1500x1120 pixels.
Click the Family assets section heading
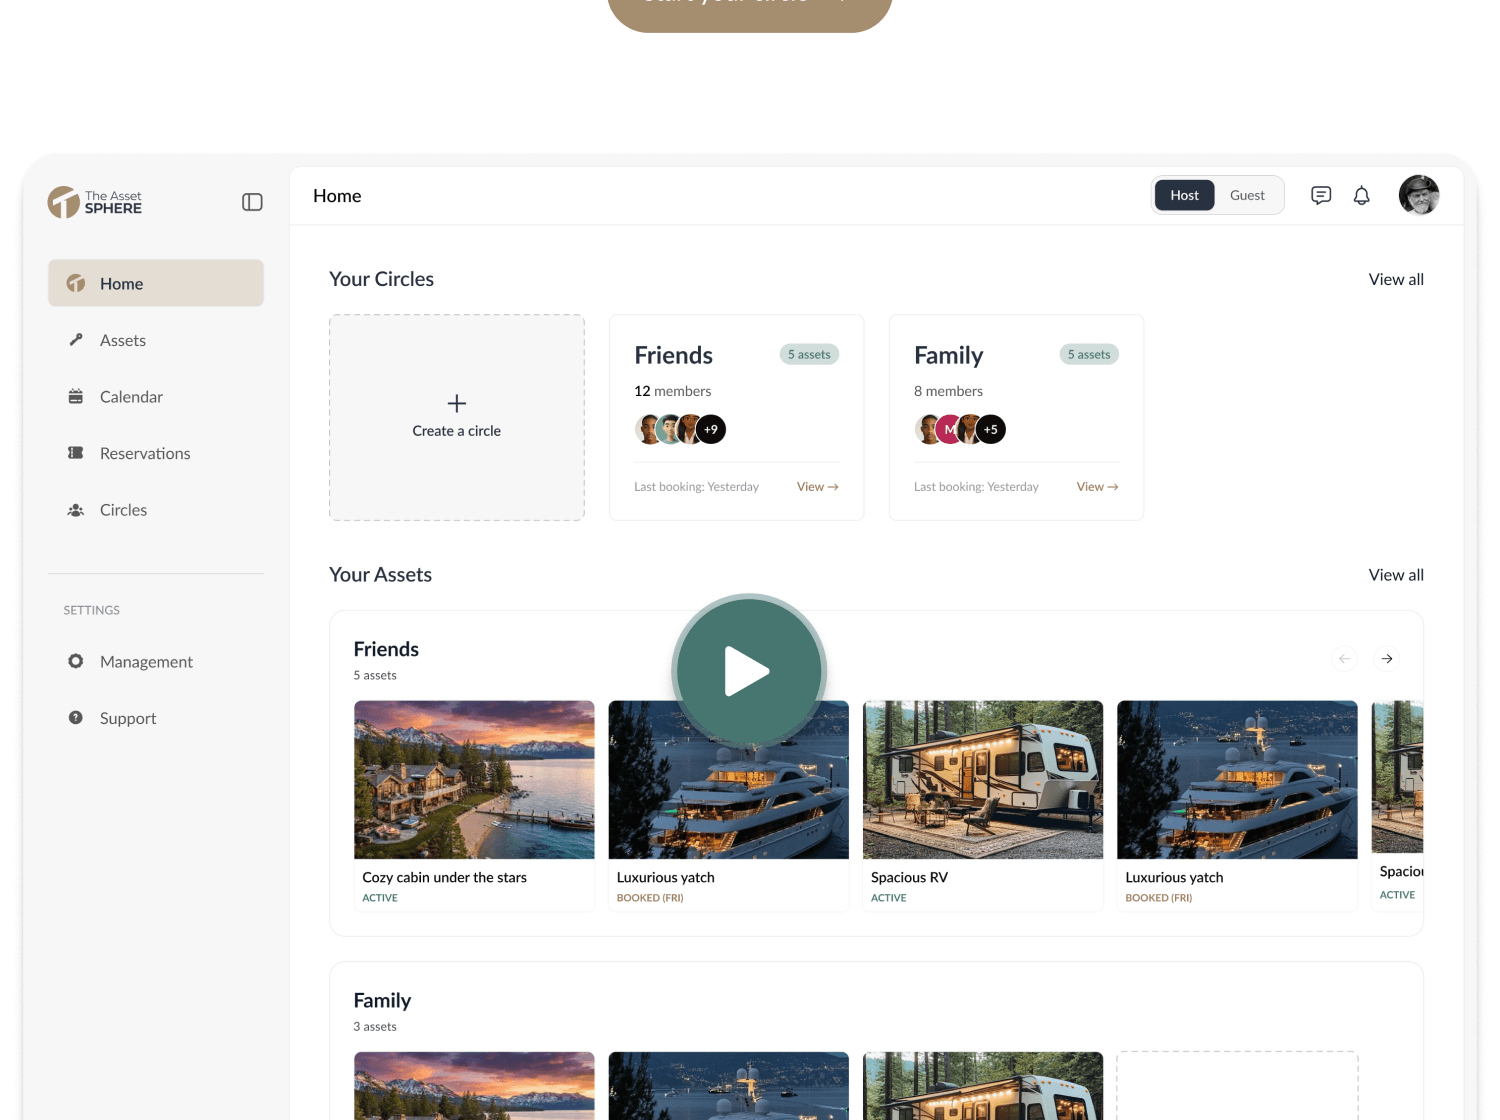click(382, 1000)
